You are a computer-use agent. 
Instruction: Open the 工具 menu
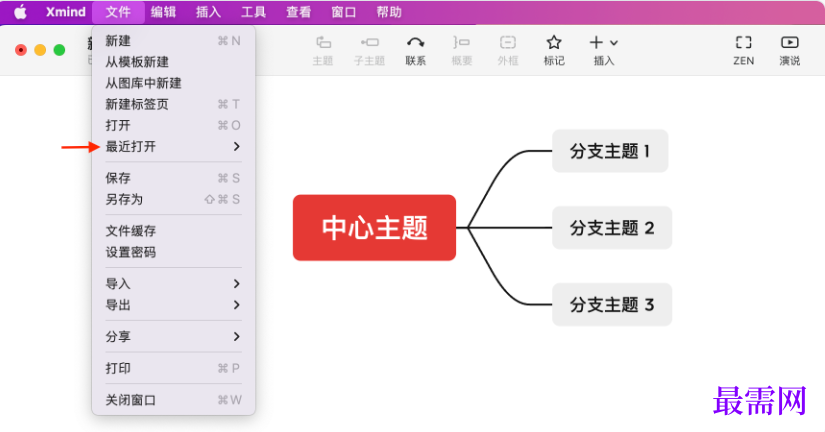click(x=254, y=12)
